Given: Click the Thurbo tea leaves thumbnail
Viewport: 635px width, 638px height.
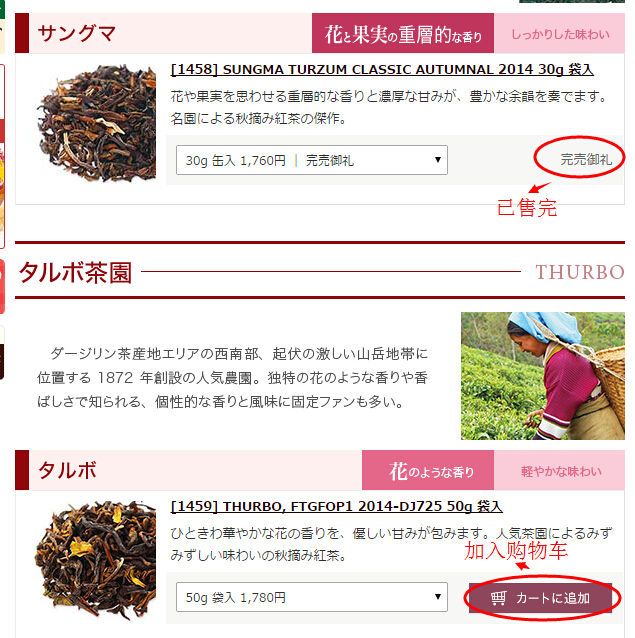Looking at the screenshot, I should [96, 560].
